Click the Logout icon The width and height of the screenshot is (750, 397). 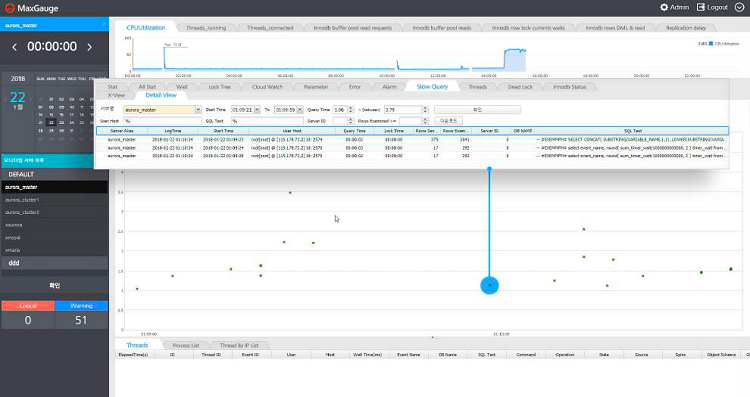point(701,7)
